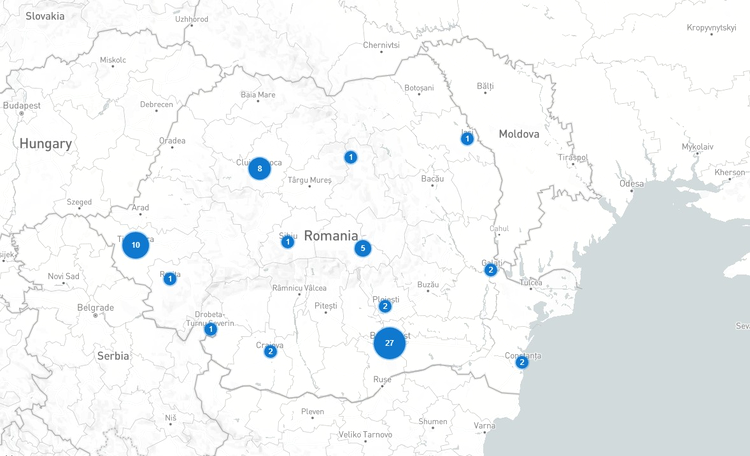Click the Buzău city label

(x=428, y=285)
